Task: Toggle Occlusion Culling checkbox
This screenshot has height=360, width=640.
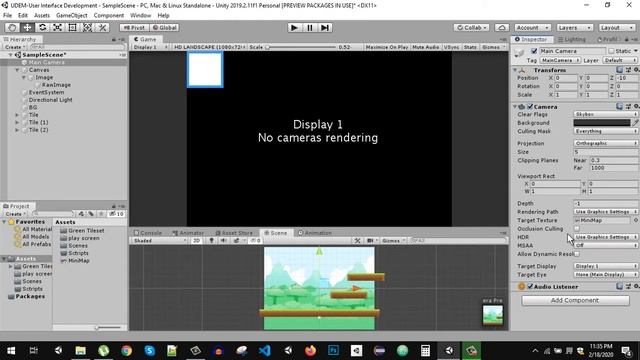Action: coord(576,229)
